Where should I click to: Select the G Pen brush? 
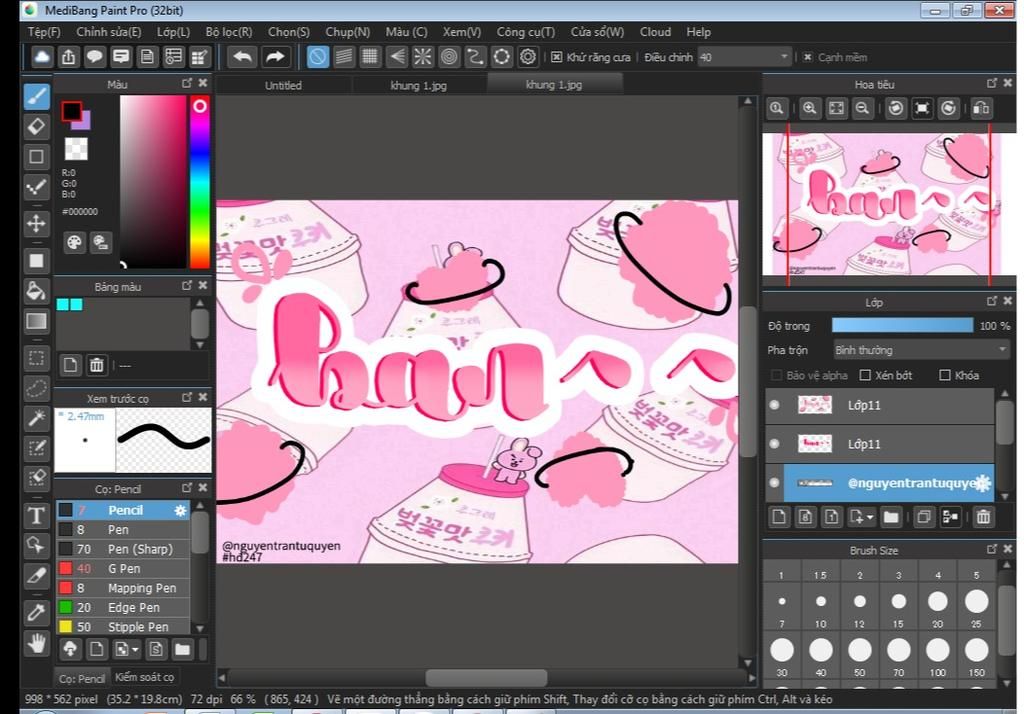coord(123,568)
